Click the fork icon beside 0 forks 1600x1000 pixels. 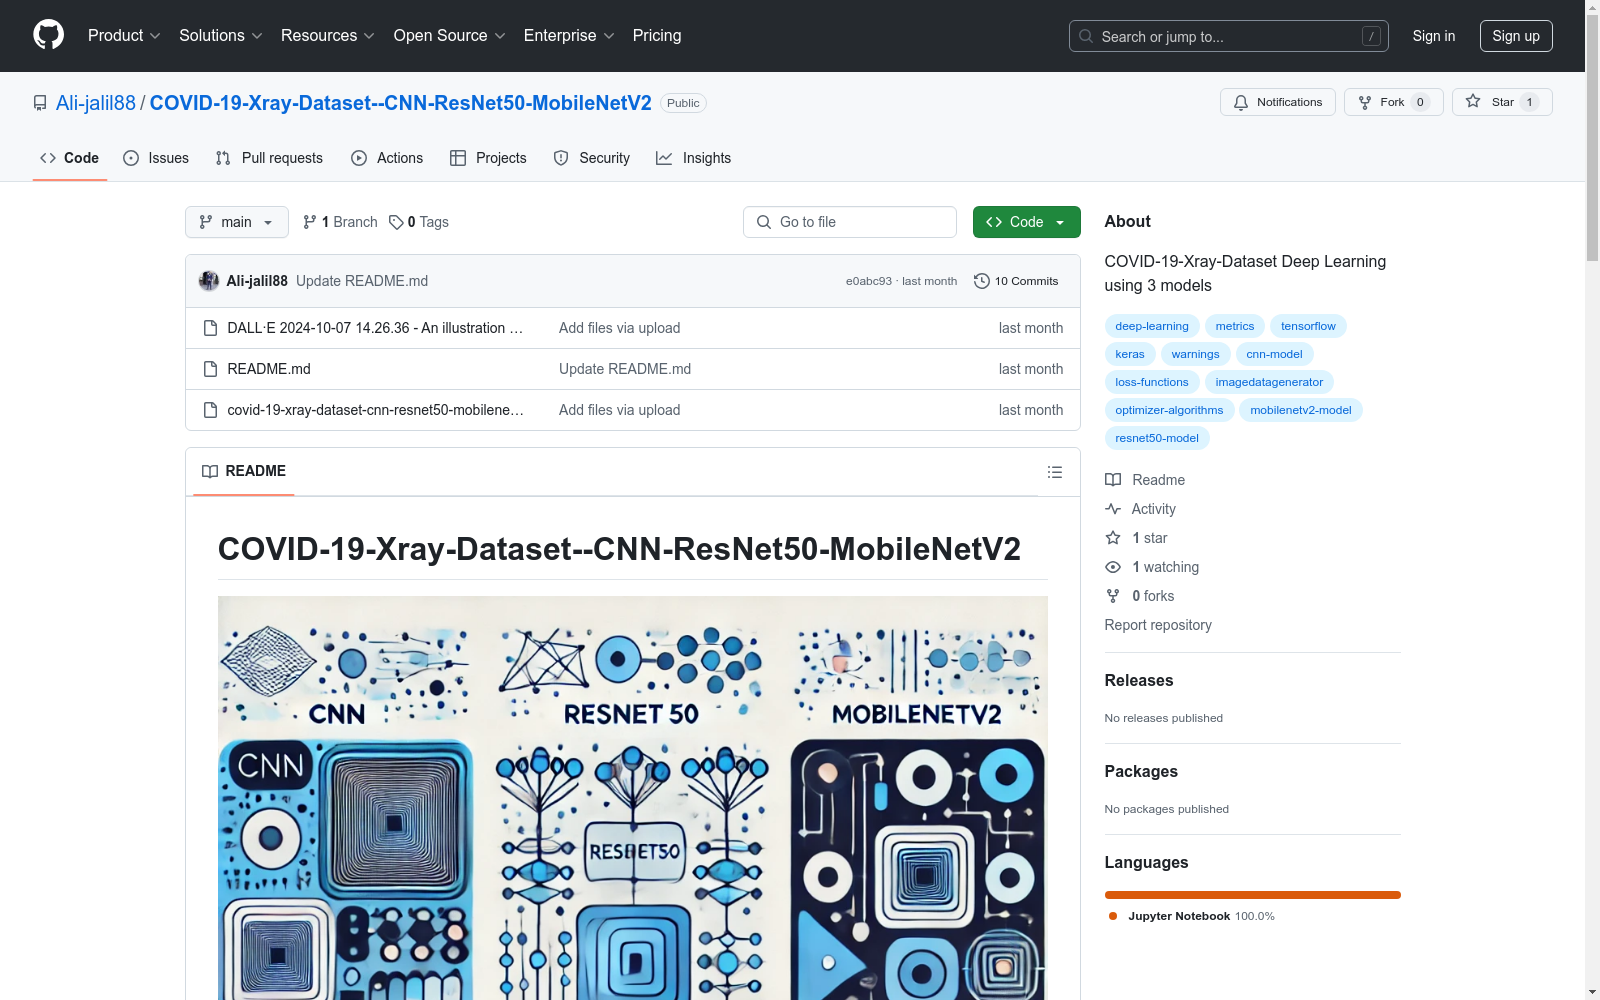point(1113,596)
